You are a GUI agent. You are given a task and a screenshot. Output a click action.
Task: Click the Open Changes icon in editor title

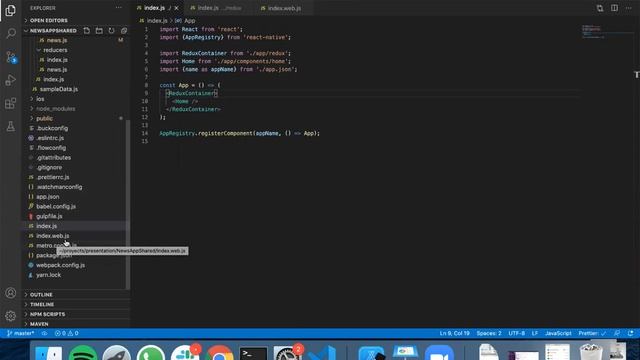pos(600,8)
